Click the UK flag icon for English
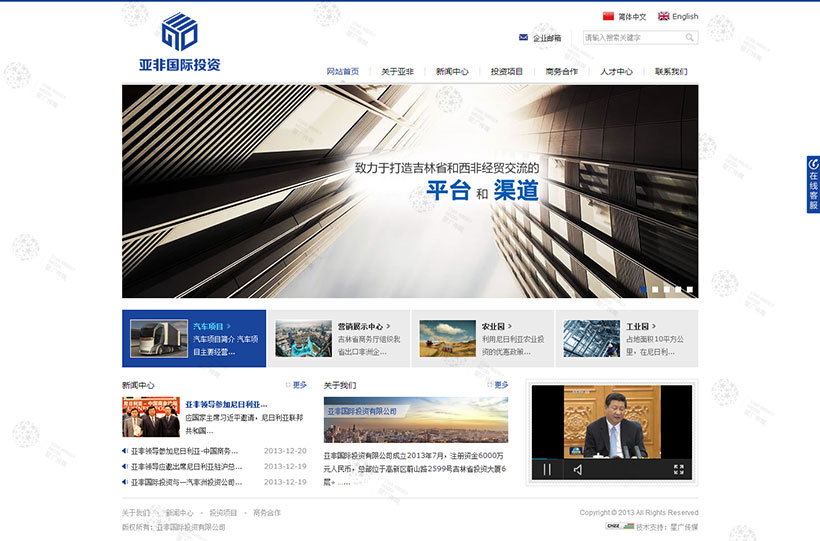The width and height of the screenshot is (820, 541). (664, 16)
